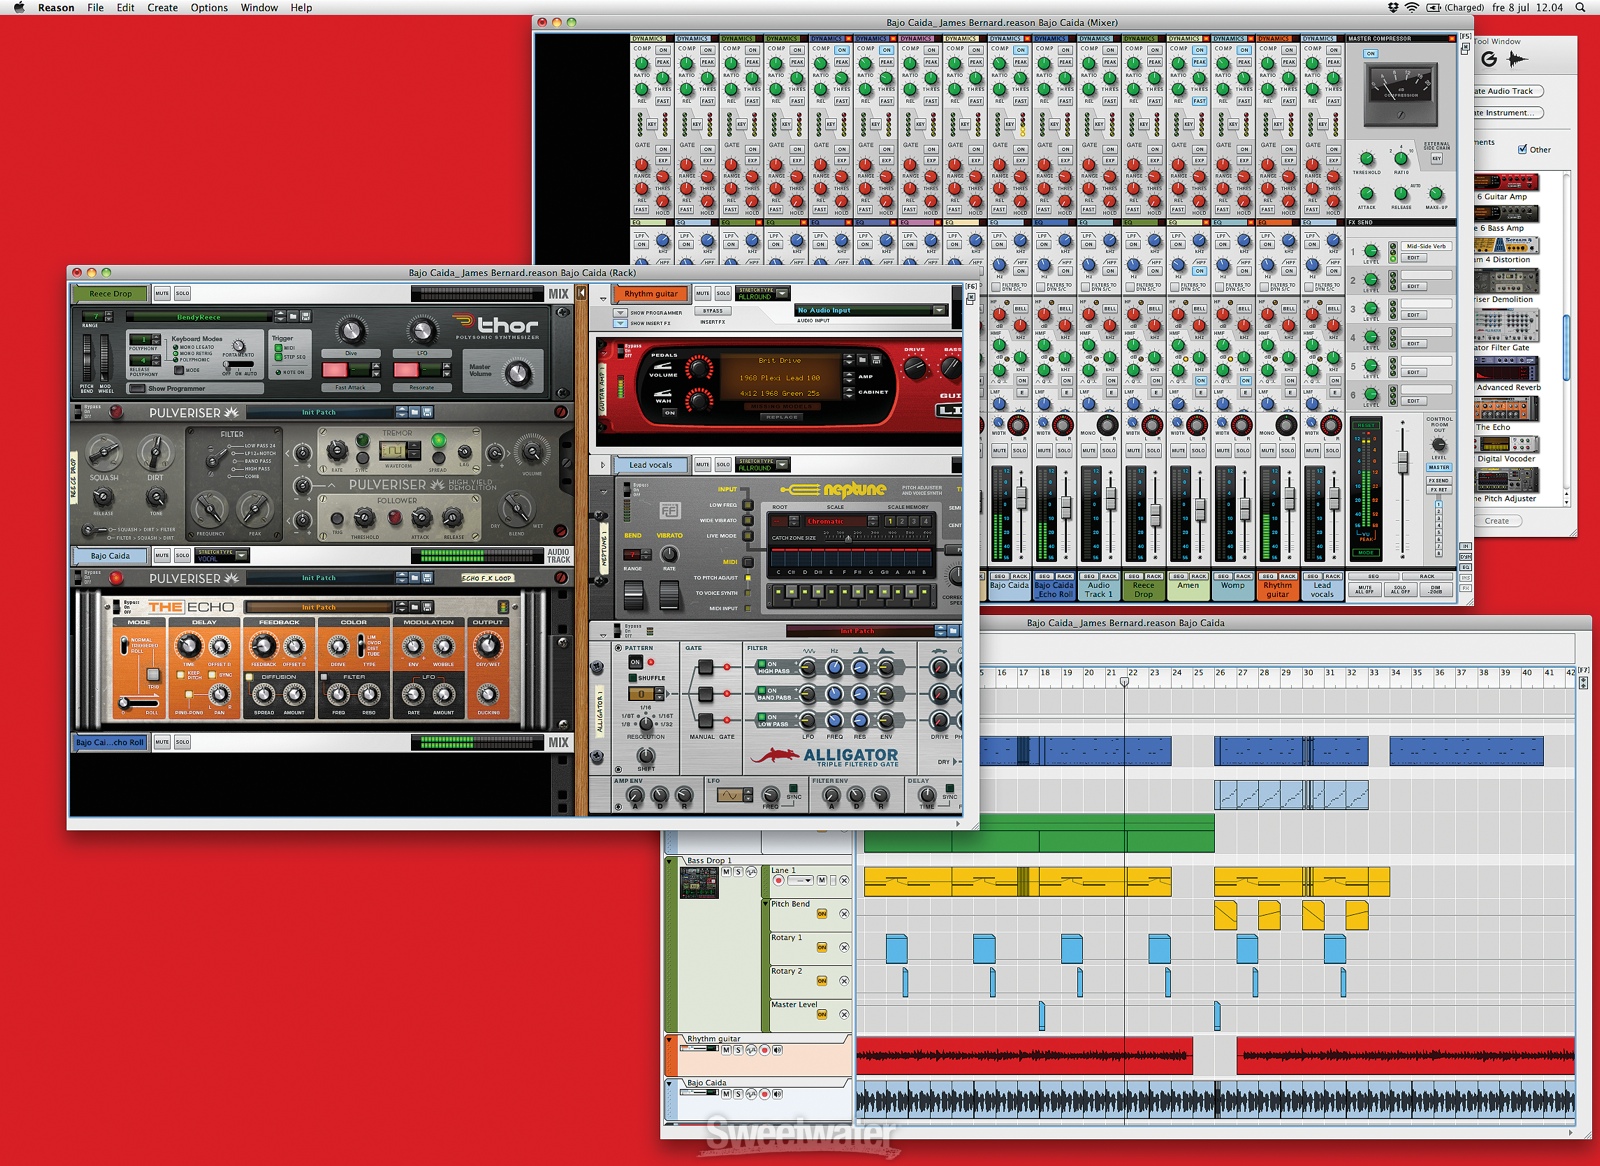Open the Options menu

[x=210, y=8]
